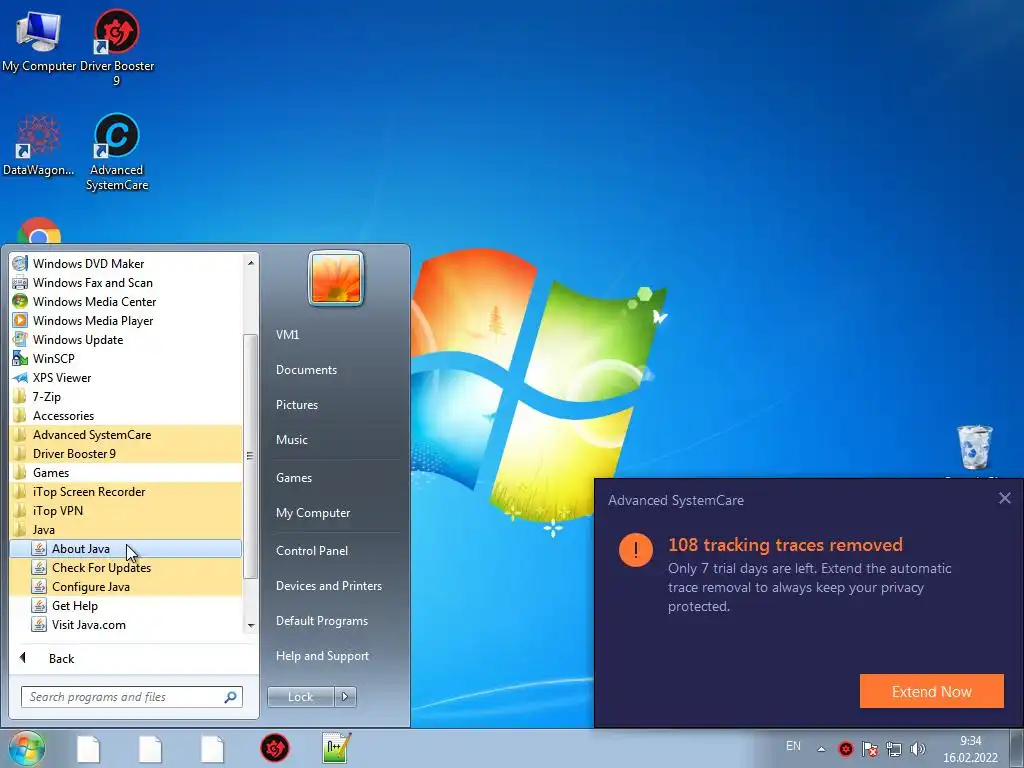Expand the Accessories folder
Viewport: 1024px width, 768px height.
(125, 415)
